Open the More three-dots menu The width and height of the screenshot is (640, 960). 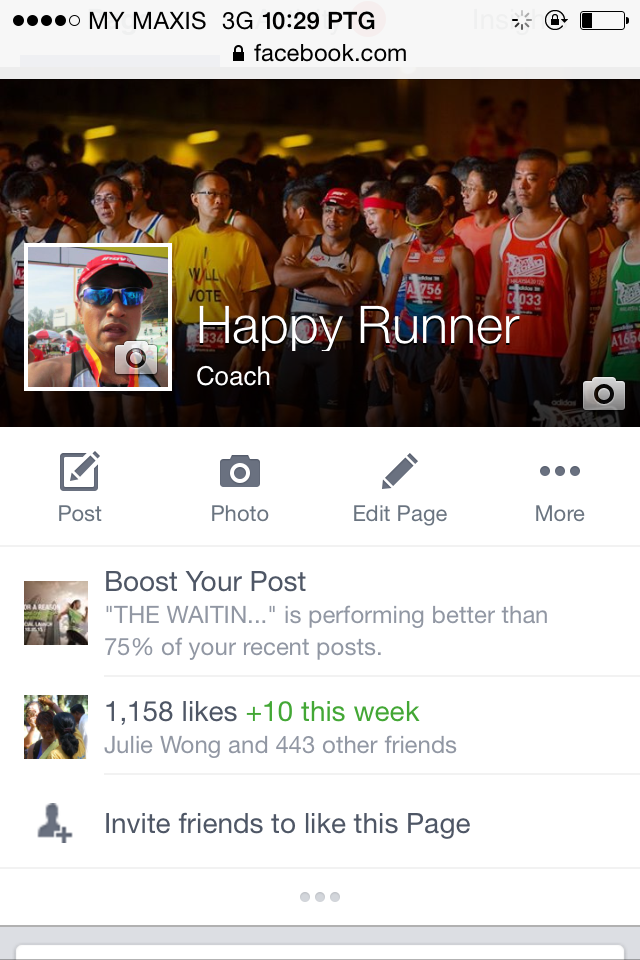[x=560, y=471]
